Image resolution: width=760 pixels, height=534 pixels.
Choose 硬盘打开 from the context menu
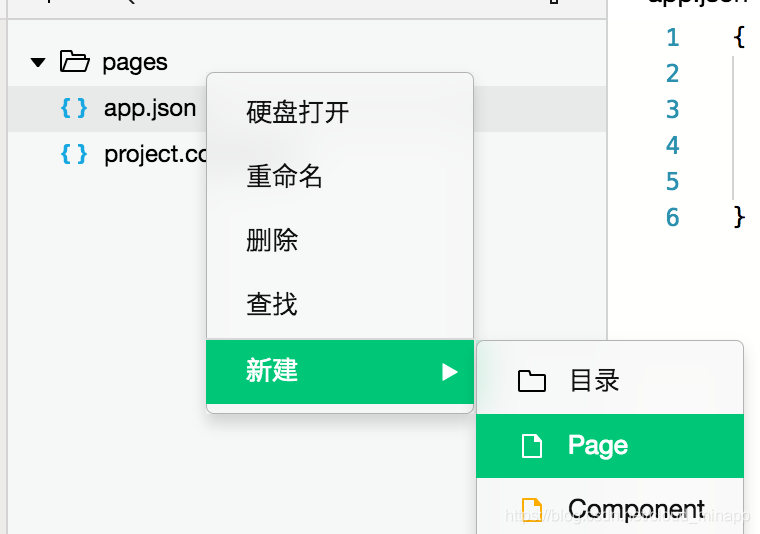(340, 112)
